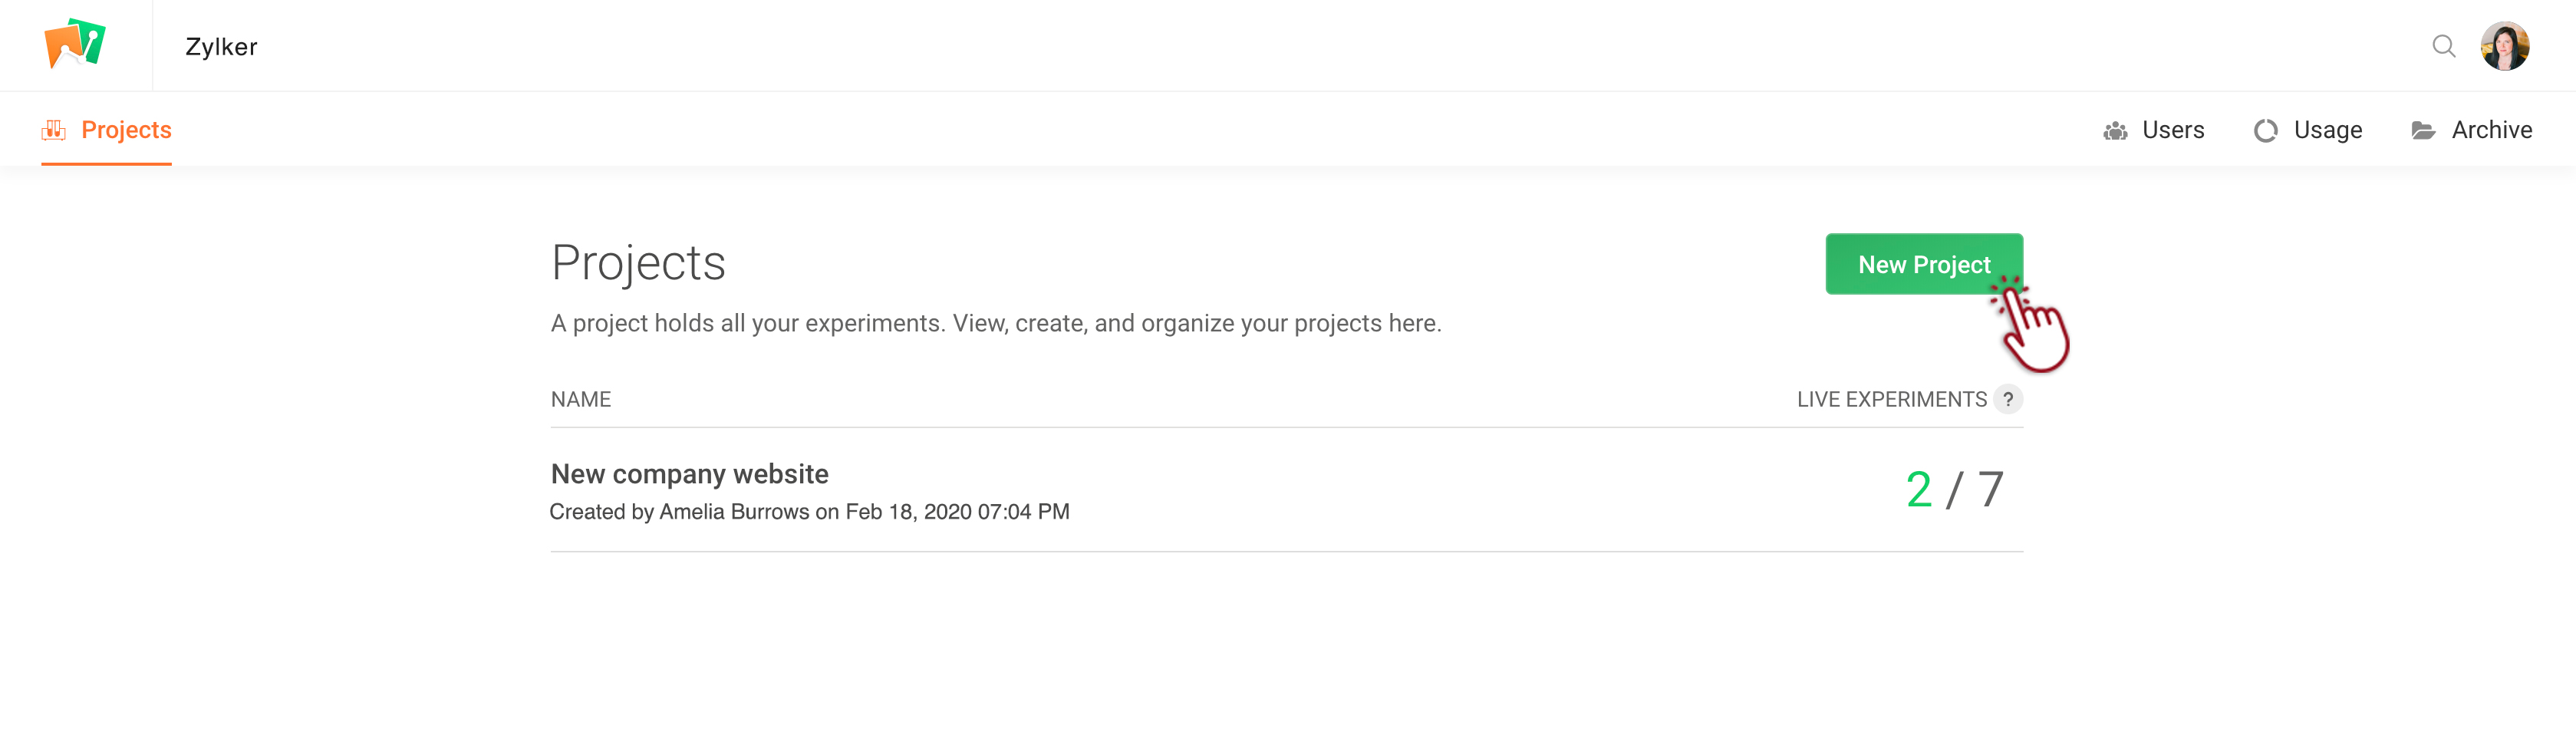Image resolution: width=2576 pixels, height=745 pixels.
Task: Open the user profile avatar
Action: tap(2504, 46)
